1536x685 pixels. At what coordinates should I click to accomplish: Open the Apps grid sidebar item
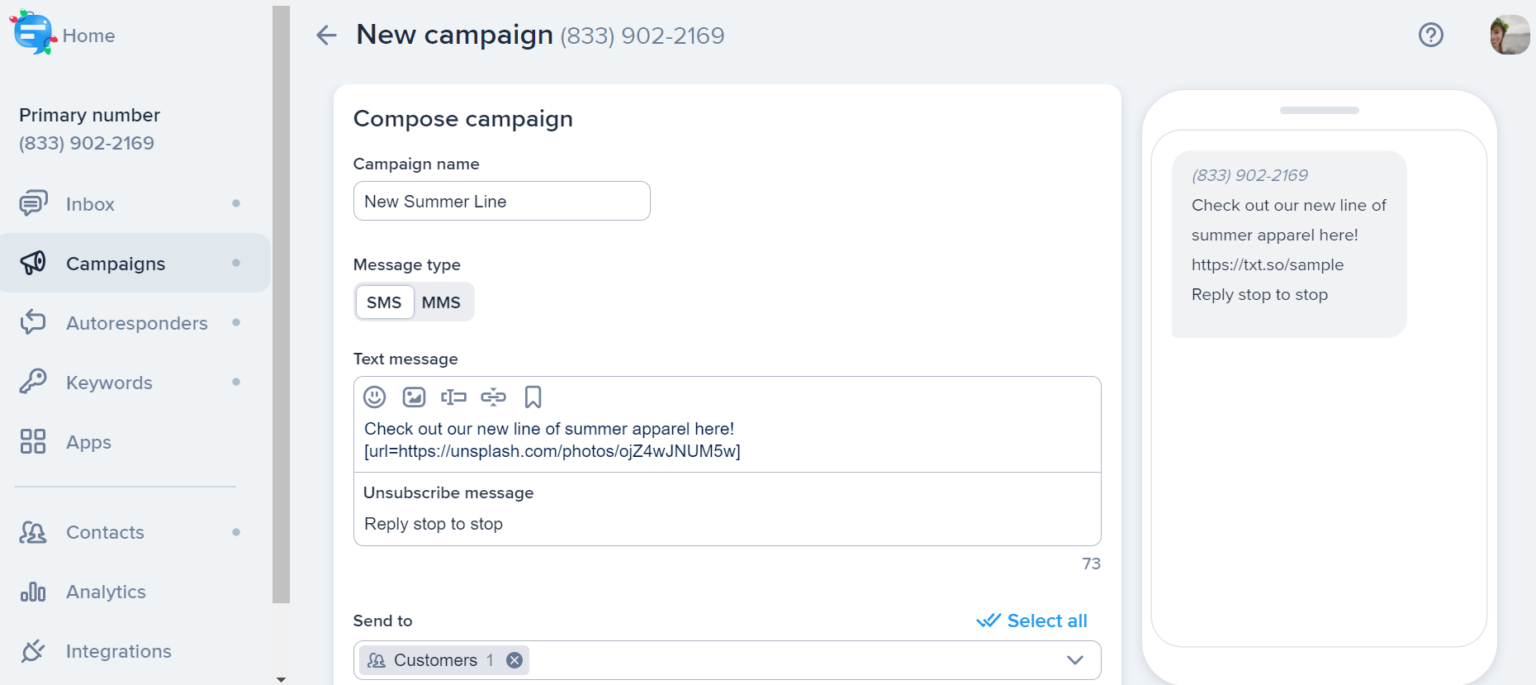88,442
